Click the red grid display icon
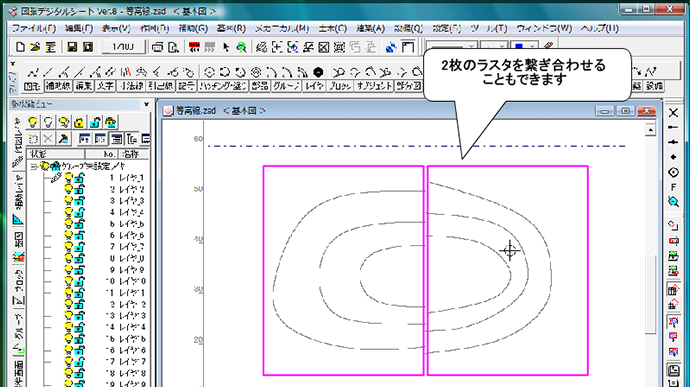The width and height of the screenshot is (690, 387). point(194,47)
